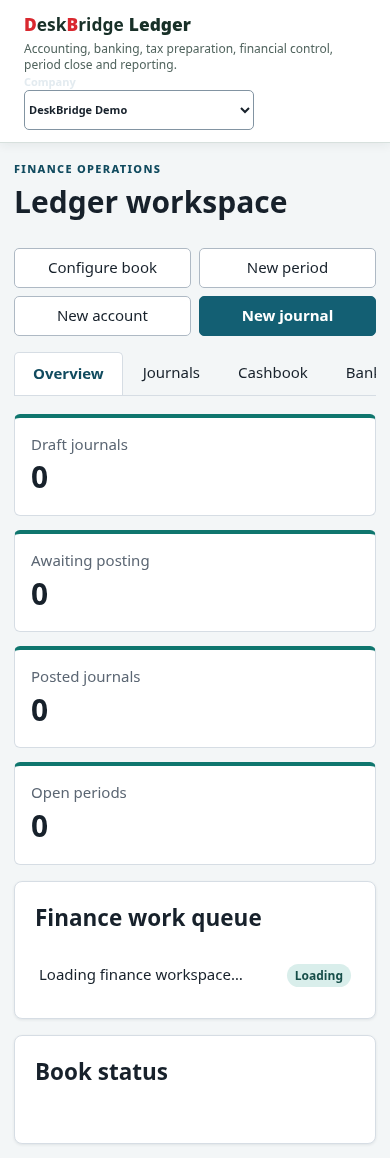Start a New period

click(287, 268)
